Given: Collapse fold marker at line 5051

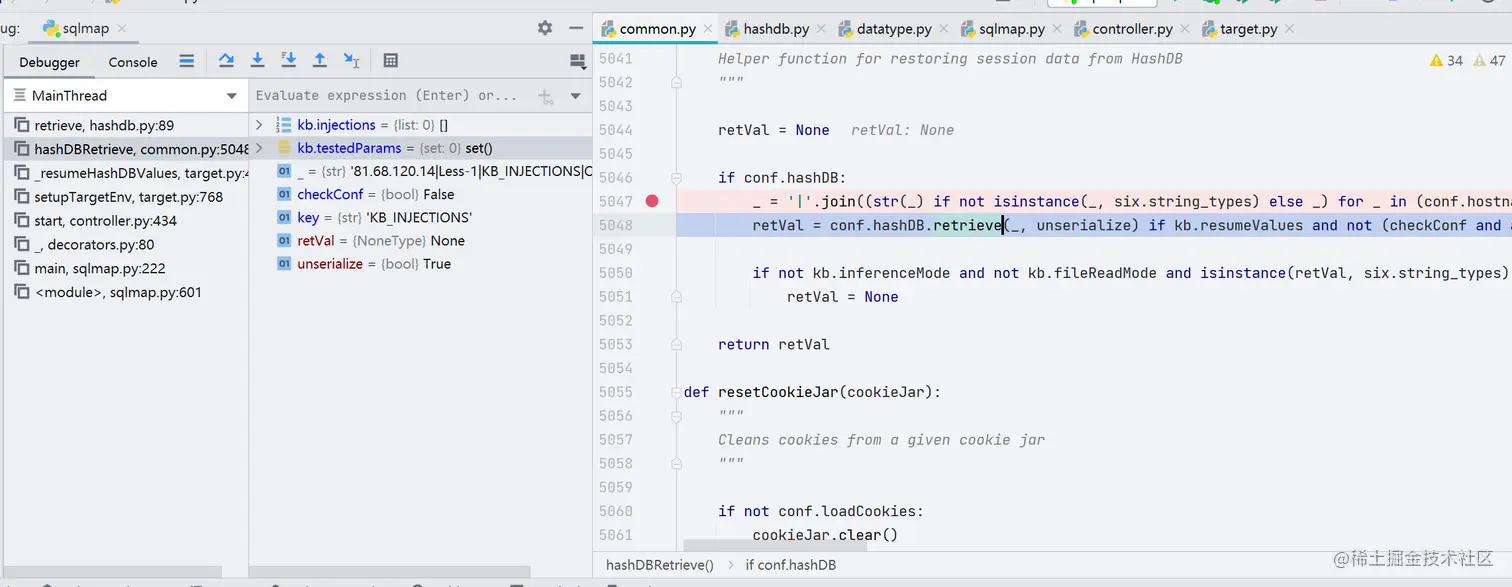Looking at the screenshot, I should tap(677, 296).
